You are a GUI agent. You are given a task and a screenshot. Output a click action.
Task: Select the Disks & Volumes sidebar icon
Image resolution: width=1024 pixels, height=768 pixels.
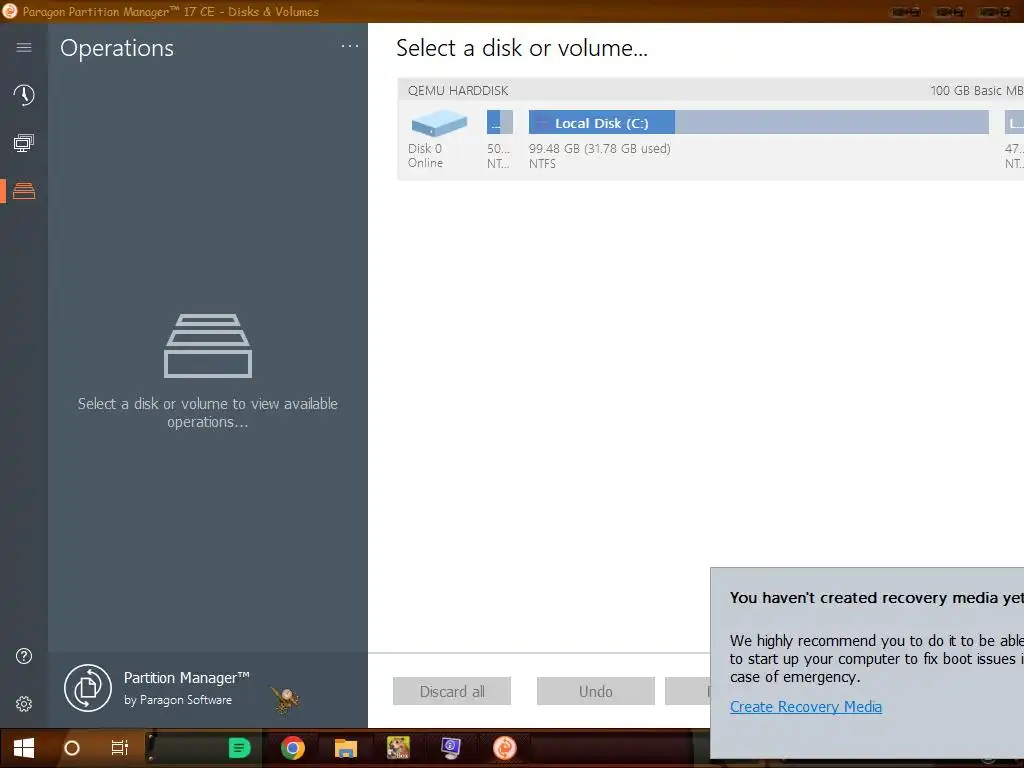24,191
